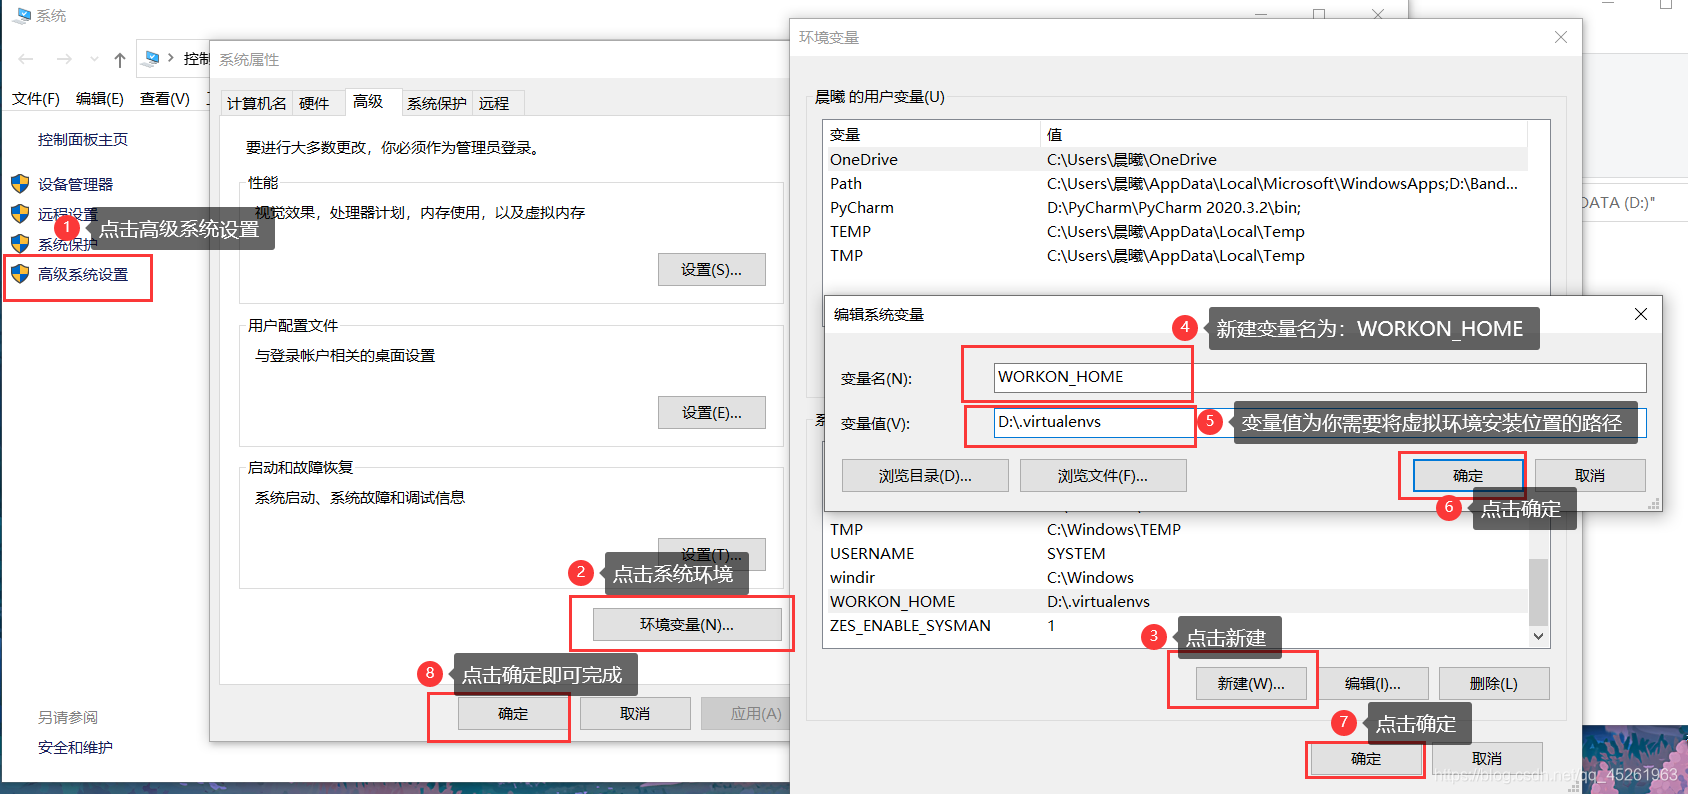Click the Variable column header
The width and height of the screenshot is (1688, 794).
(932, 135)
